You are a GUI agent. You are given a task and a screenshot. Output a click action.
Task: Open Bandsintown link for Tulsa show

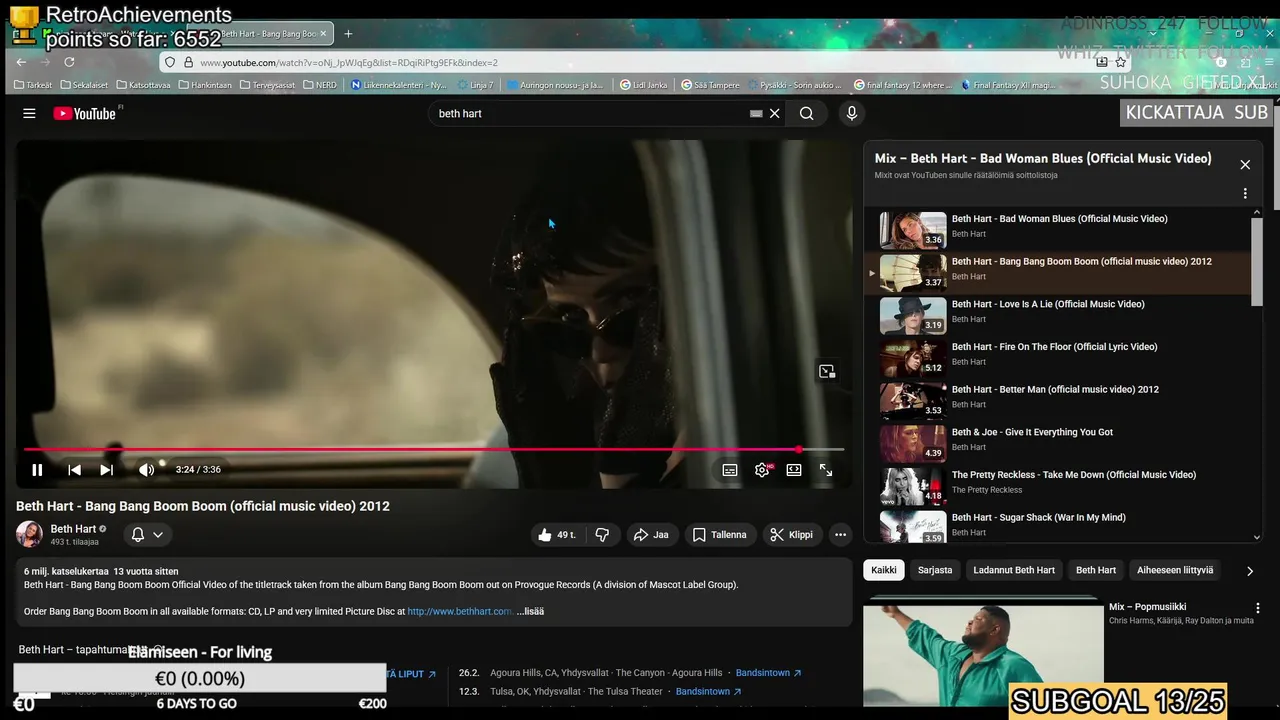tap(708, 691)
